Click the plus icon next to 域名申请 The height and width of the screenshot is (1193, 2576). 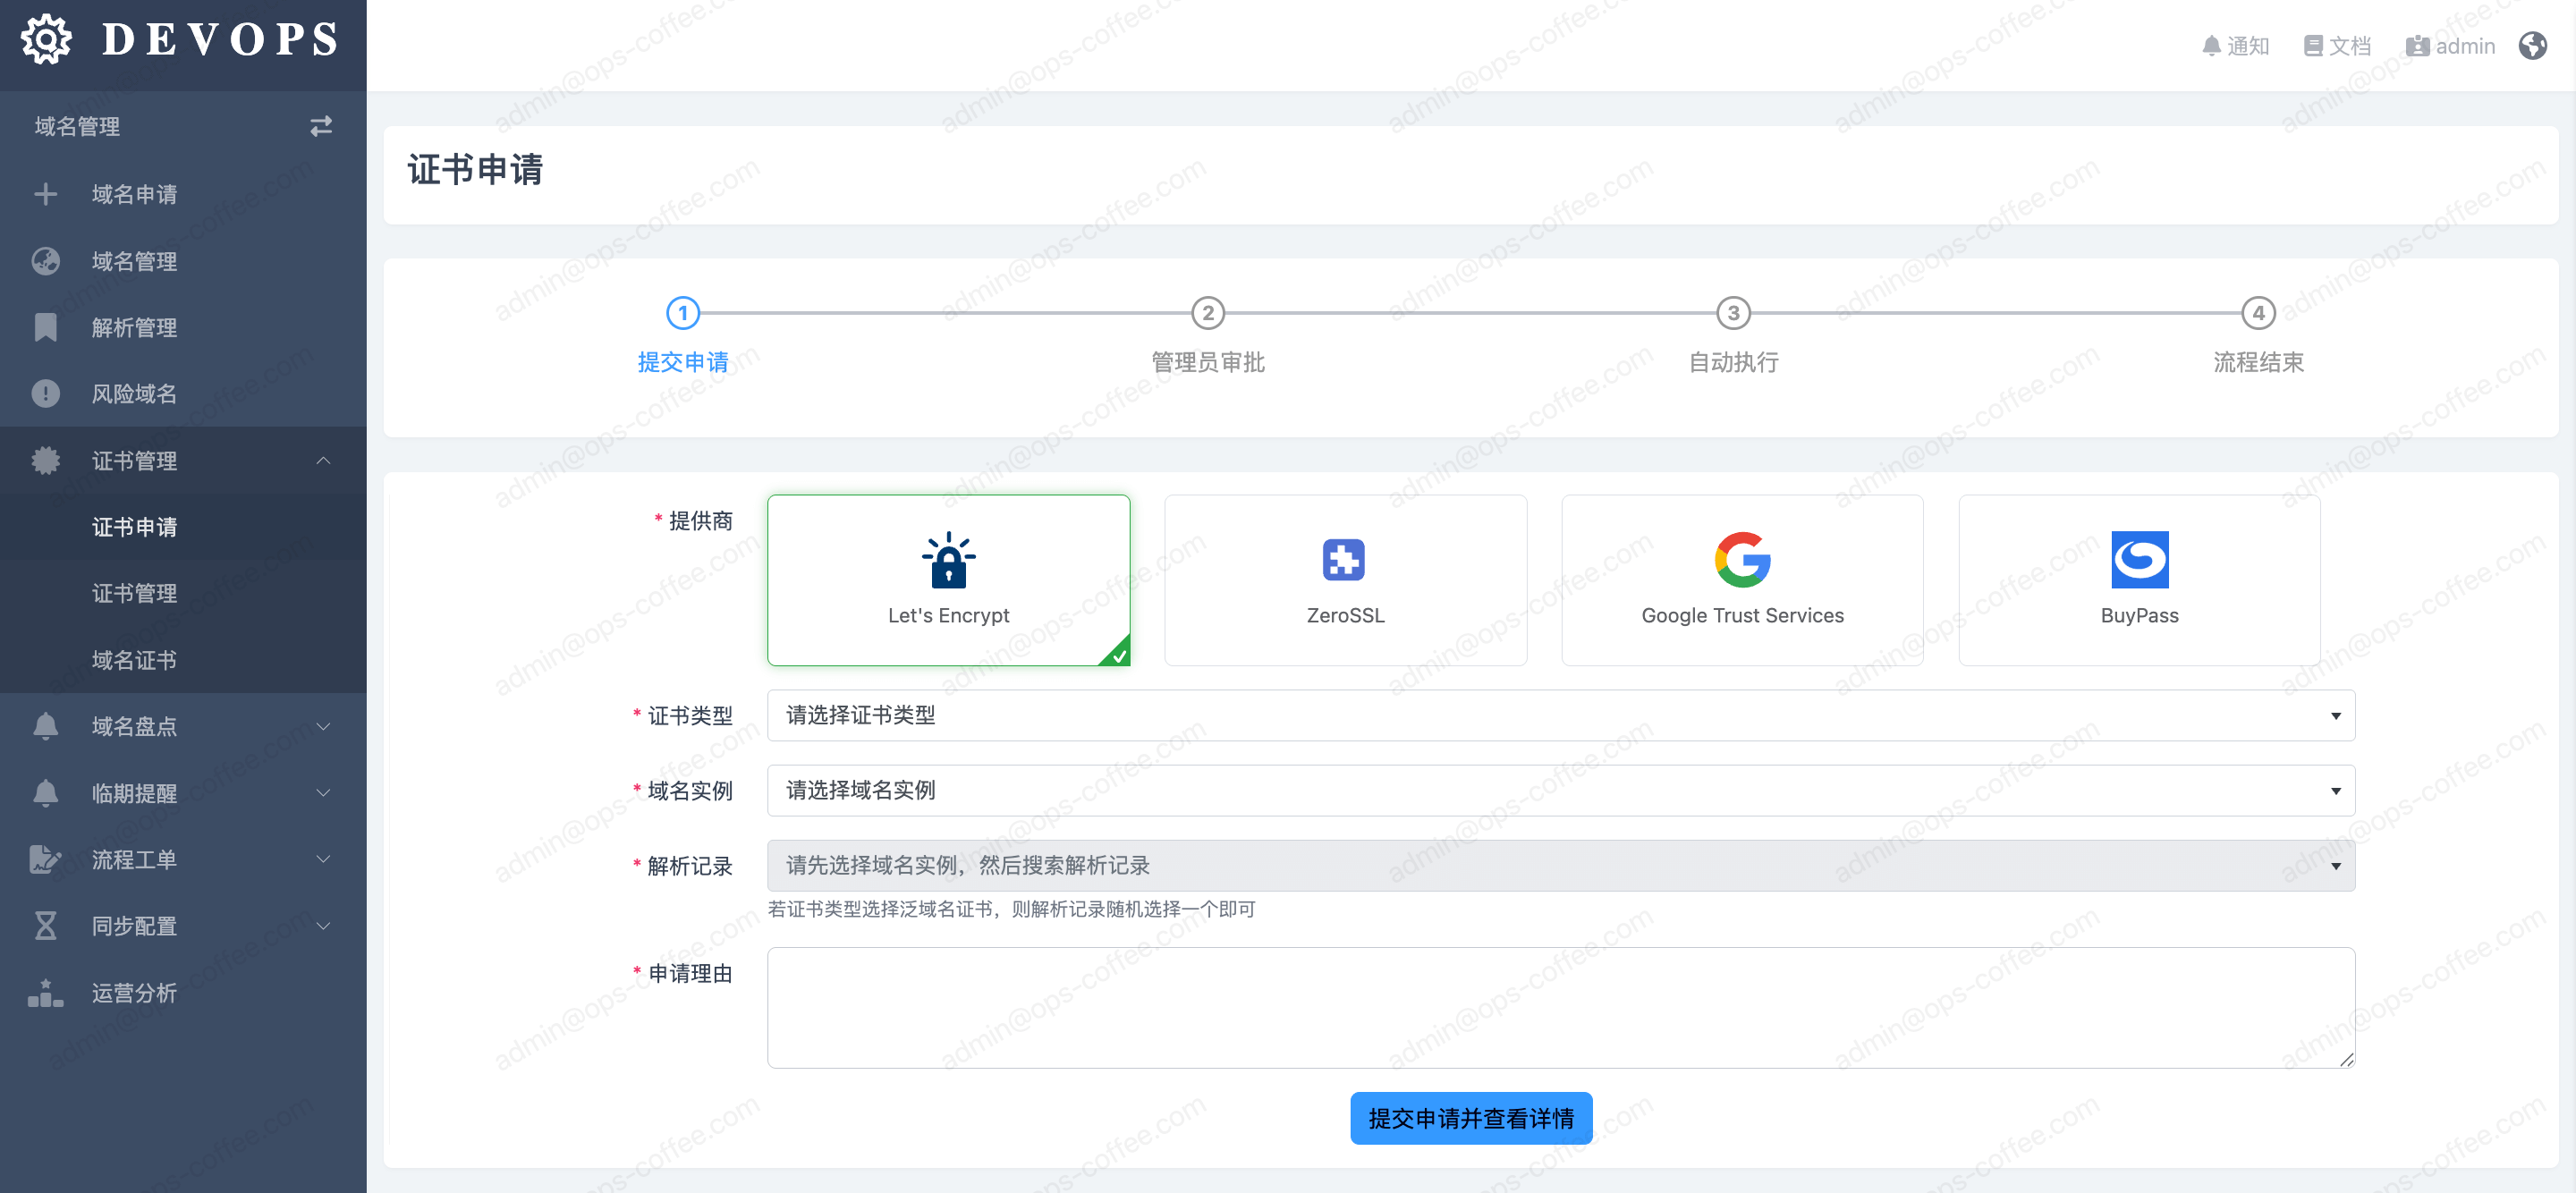coord(45,194)
